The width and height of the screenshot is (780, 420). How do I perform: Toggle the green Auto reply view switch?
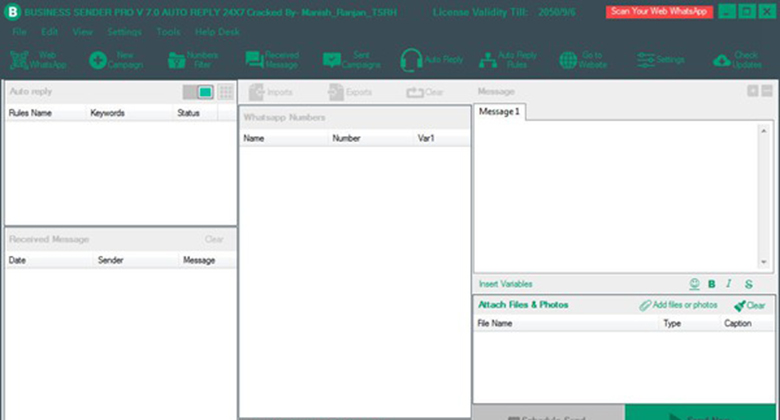(205, 92)
